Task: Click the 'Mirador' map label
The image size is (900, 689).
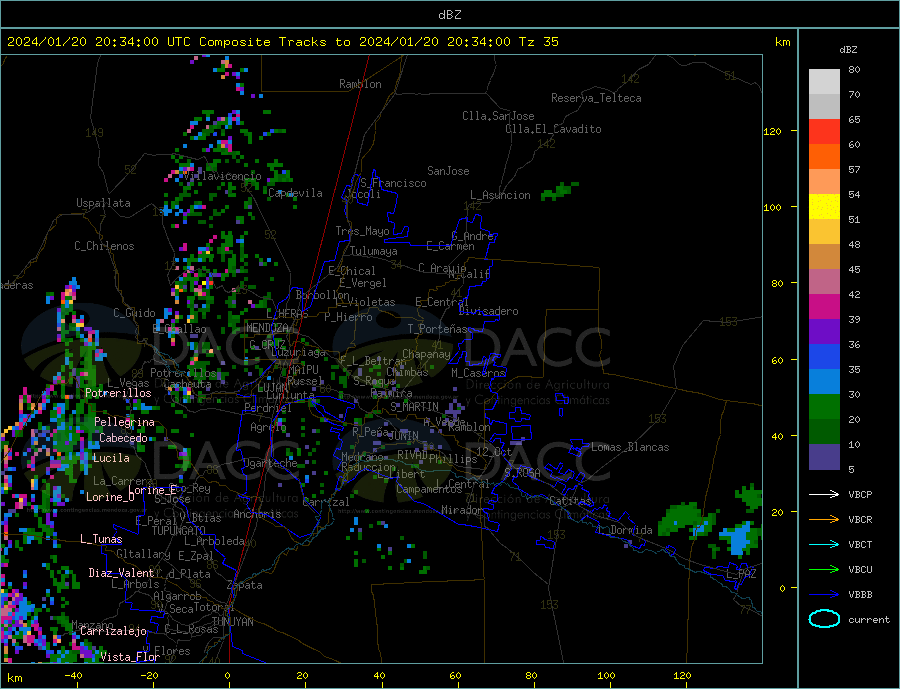Action: 462,510
